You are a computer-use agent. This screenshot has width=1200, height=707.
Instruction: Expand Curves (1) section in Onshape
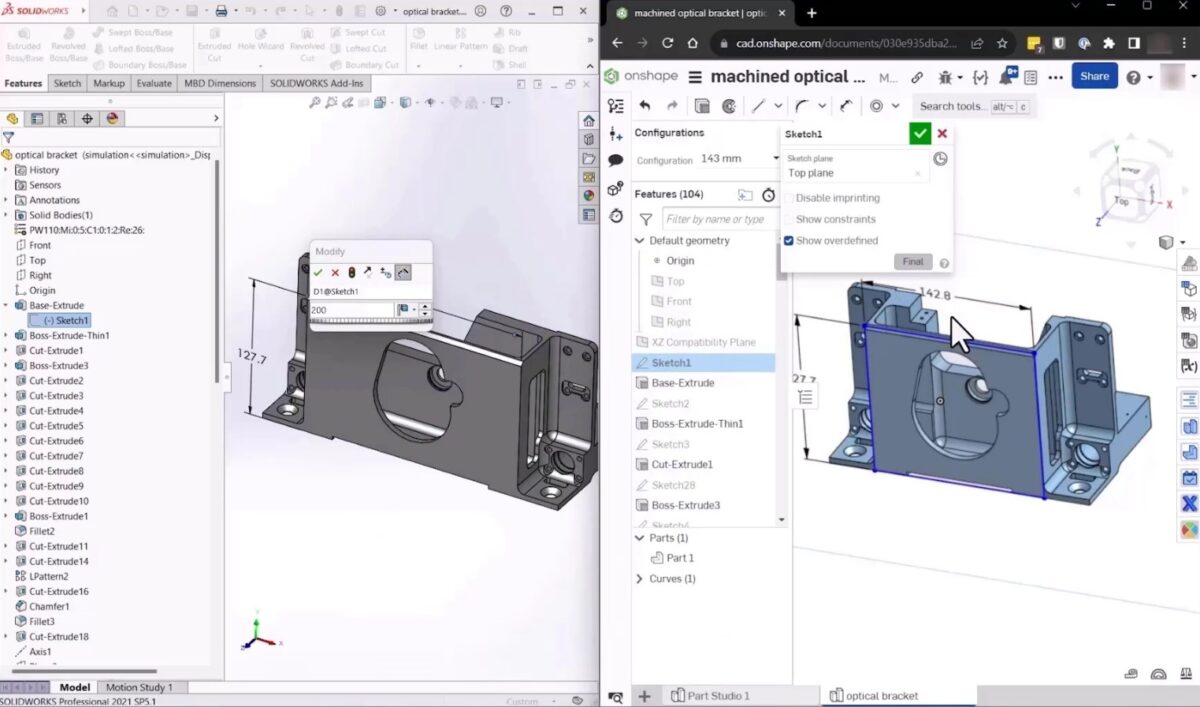pyautogui.click(x=640, y=579)
